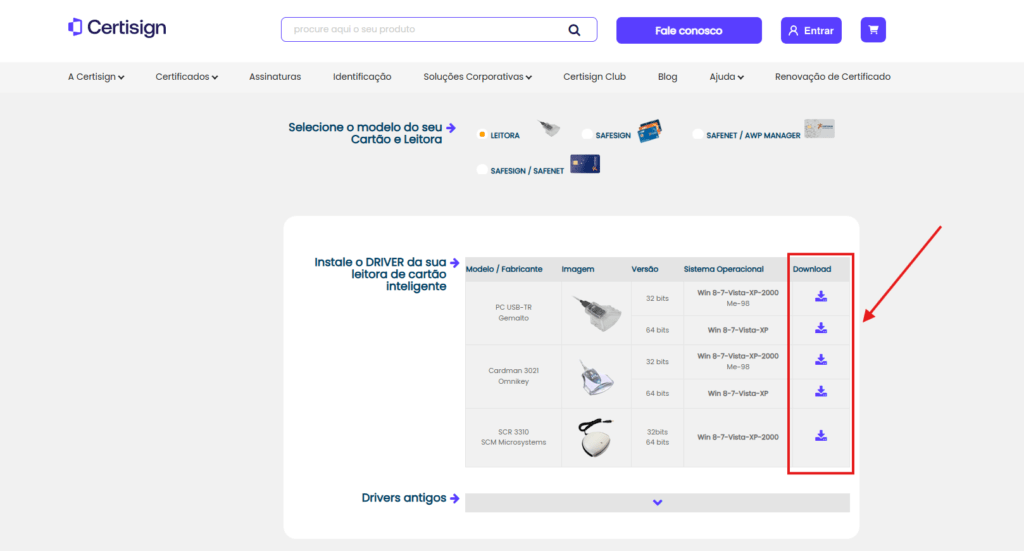Select the LEITORA radio option

(482, 134)
